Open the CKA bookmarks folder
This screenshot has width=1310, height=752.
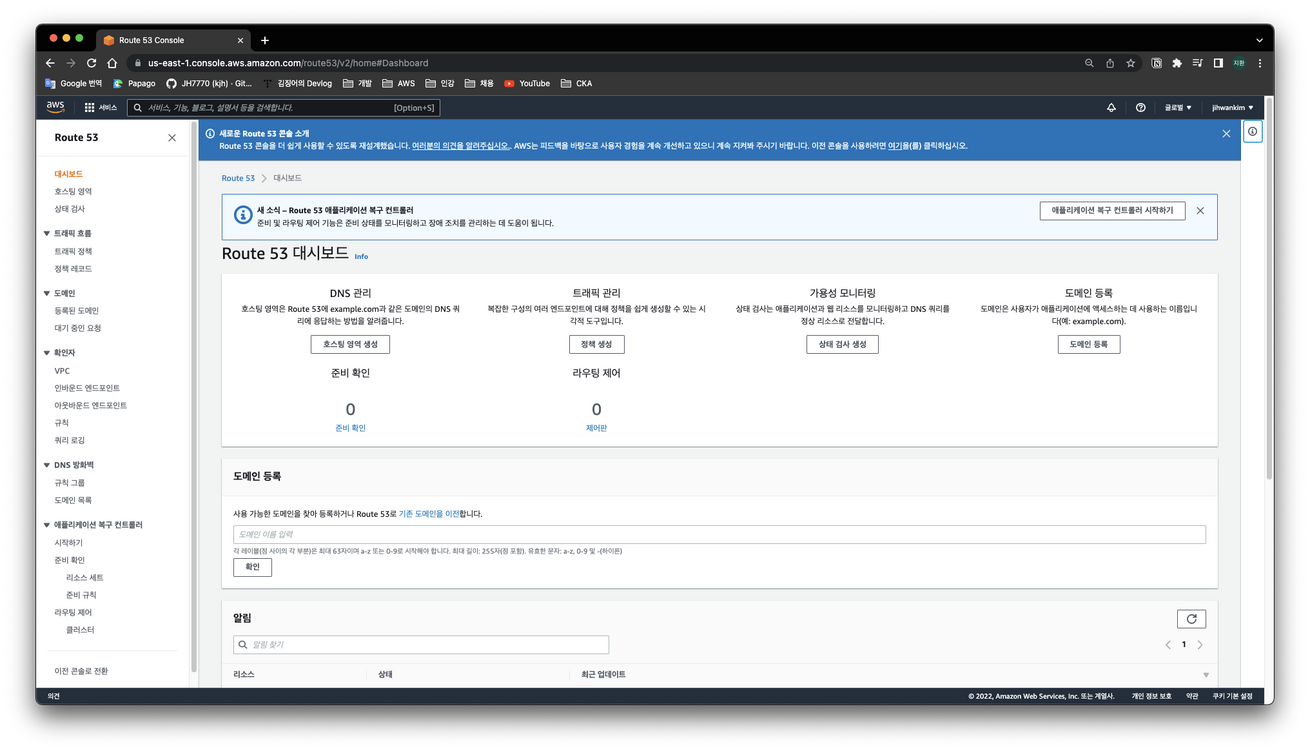(576, 84)
